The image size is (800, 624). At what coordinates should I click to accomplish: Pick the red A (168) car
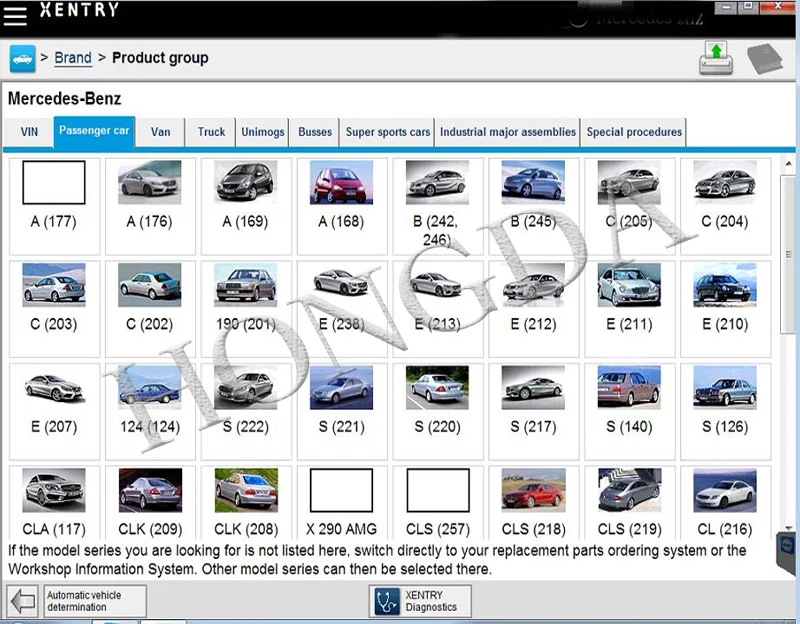coord(341,182)
